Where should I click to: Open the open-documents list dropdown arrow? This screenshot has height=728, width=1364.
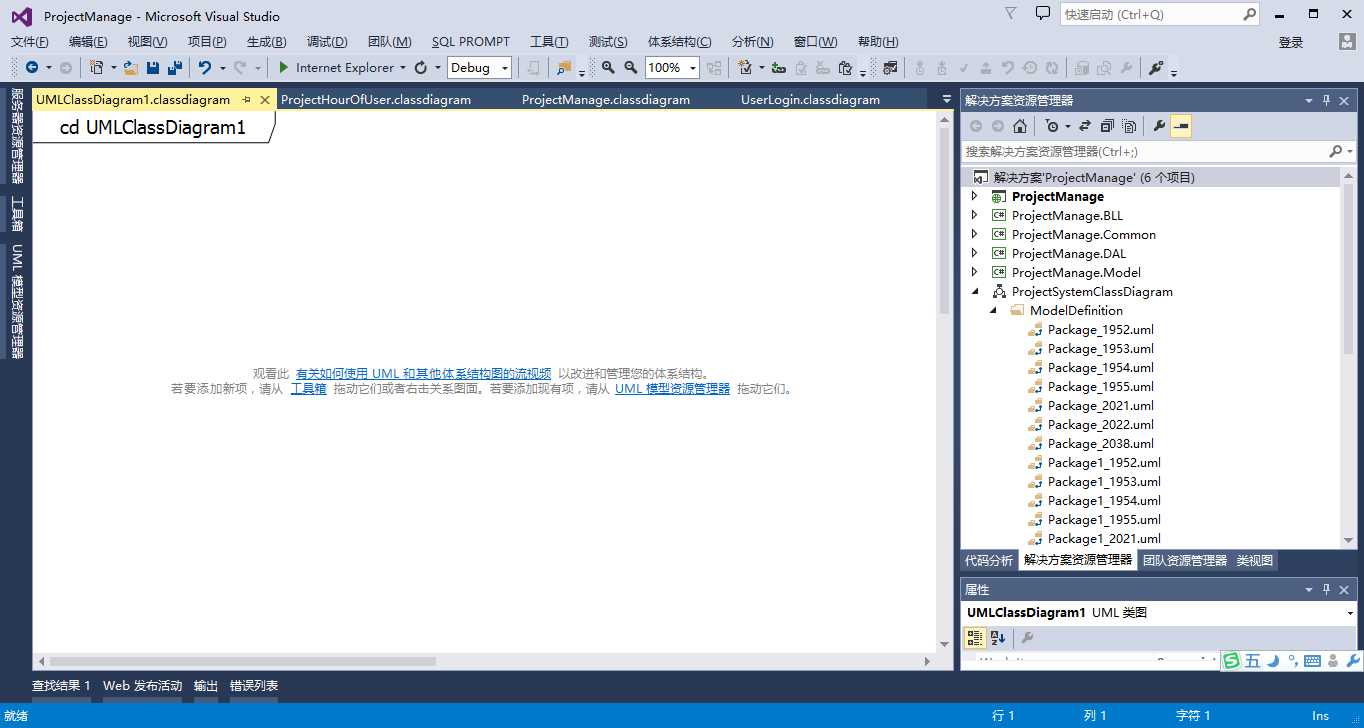tap(947, 99)
